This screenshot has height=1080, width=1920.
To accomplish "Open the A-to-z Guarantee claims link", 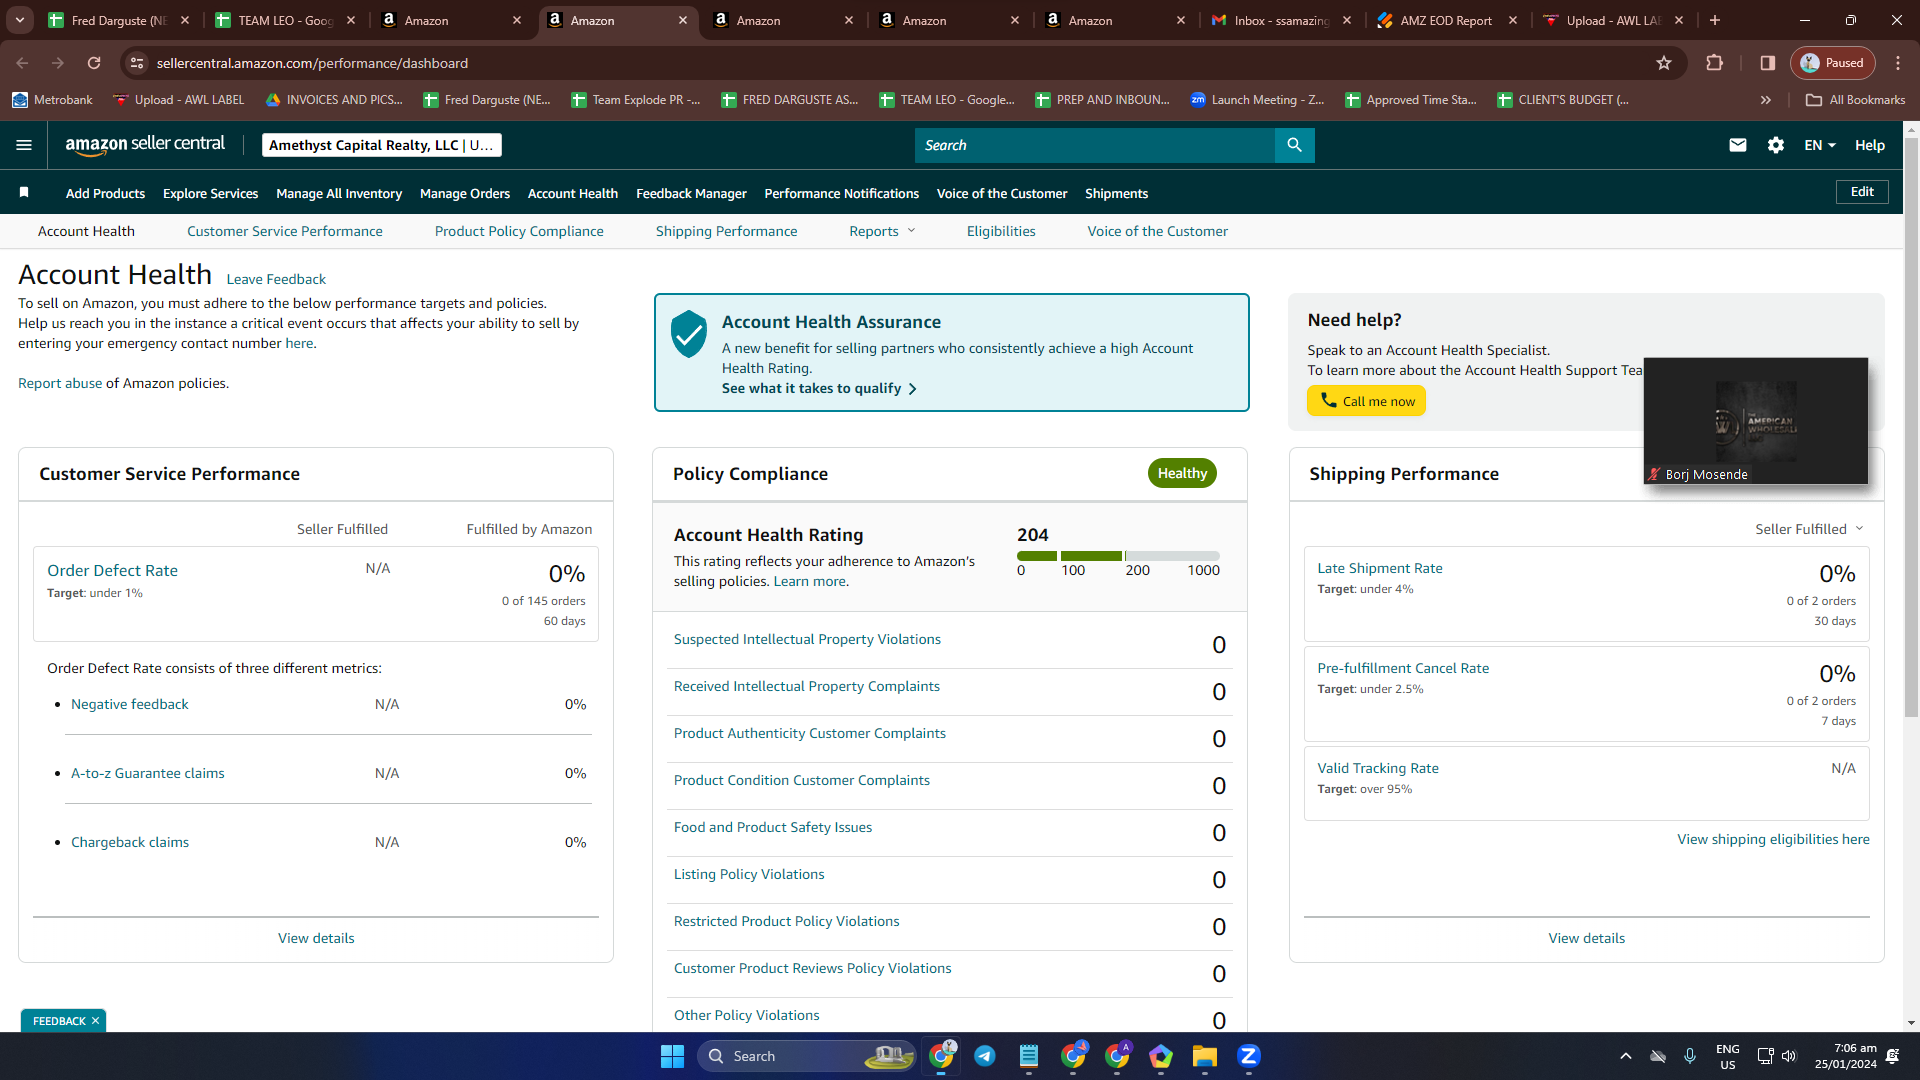I will point(148,773).
